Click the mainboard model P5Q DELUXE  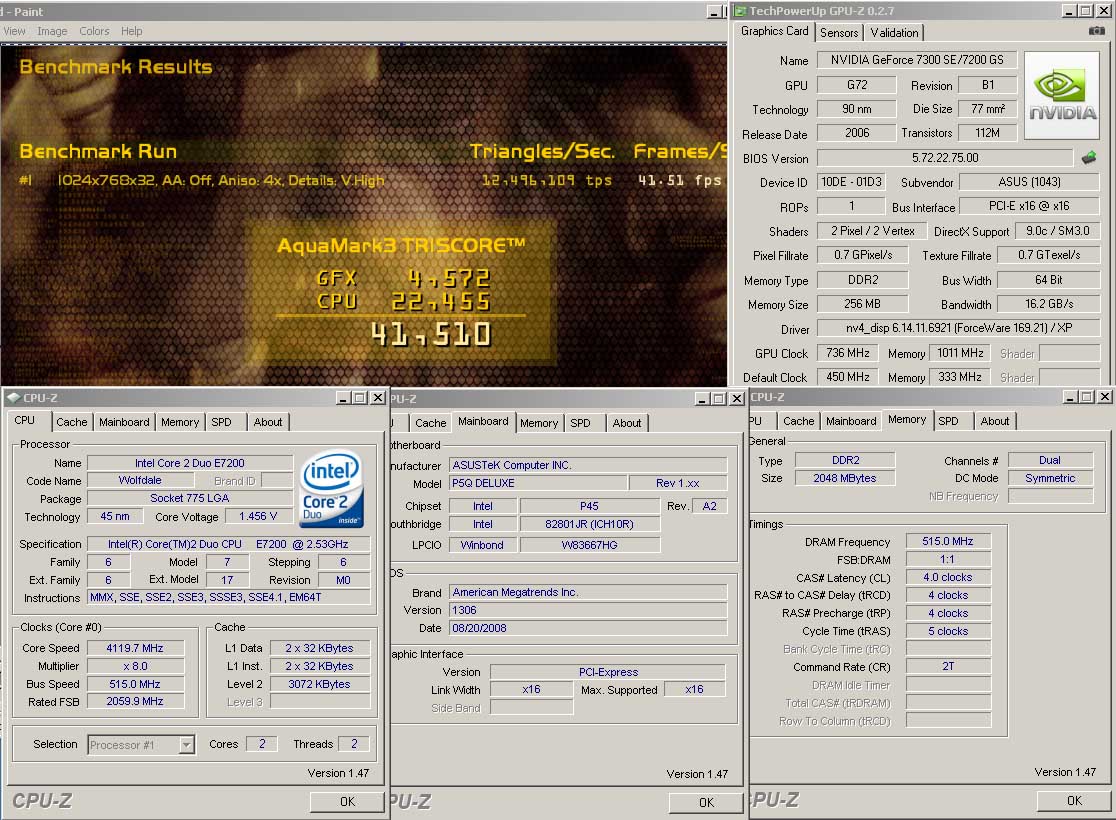[537, 483]
